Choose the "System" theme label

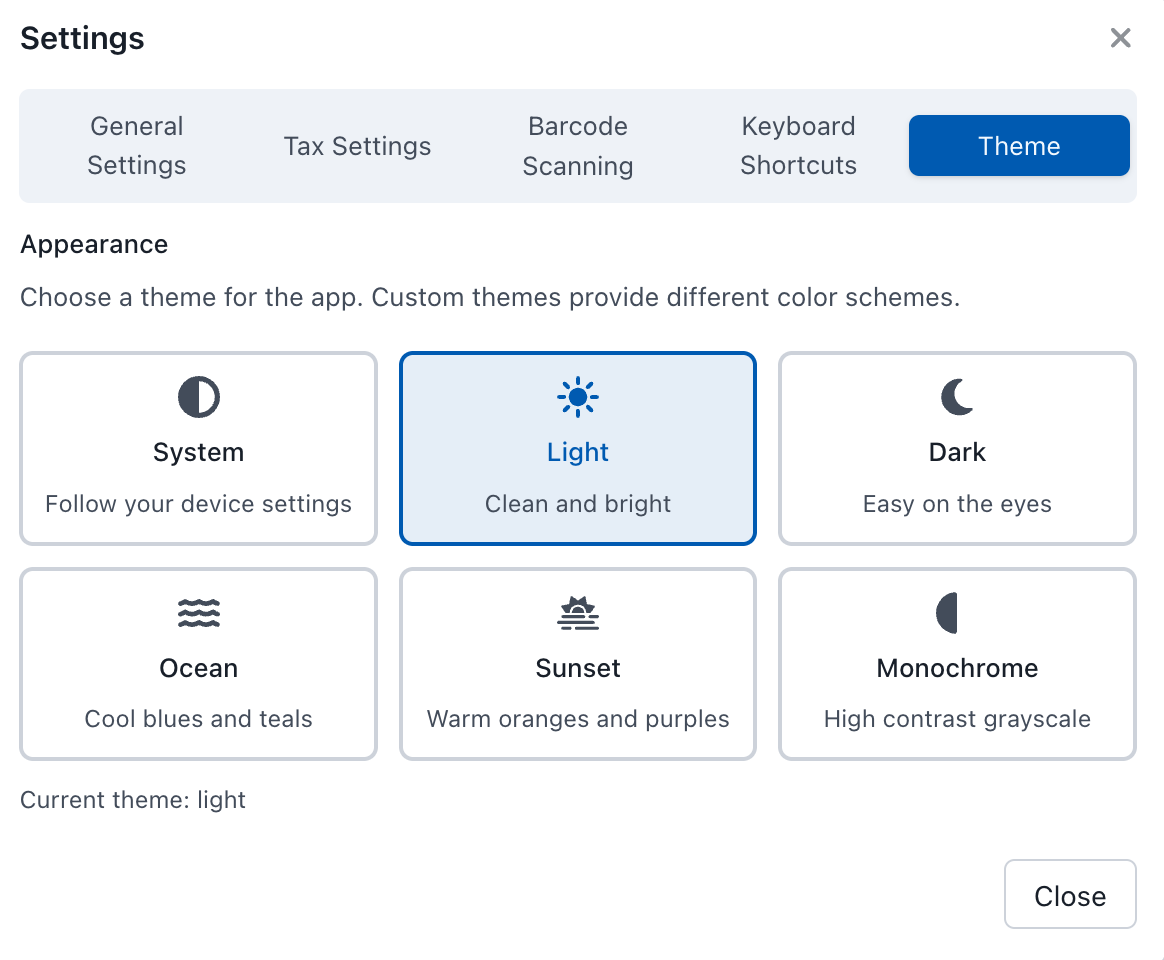tap(198, 452)
